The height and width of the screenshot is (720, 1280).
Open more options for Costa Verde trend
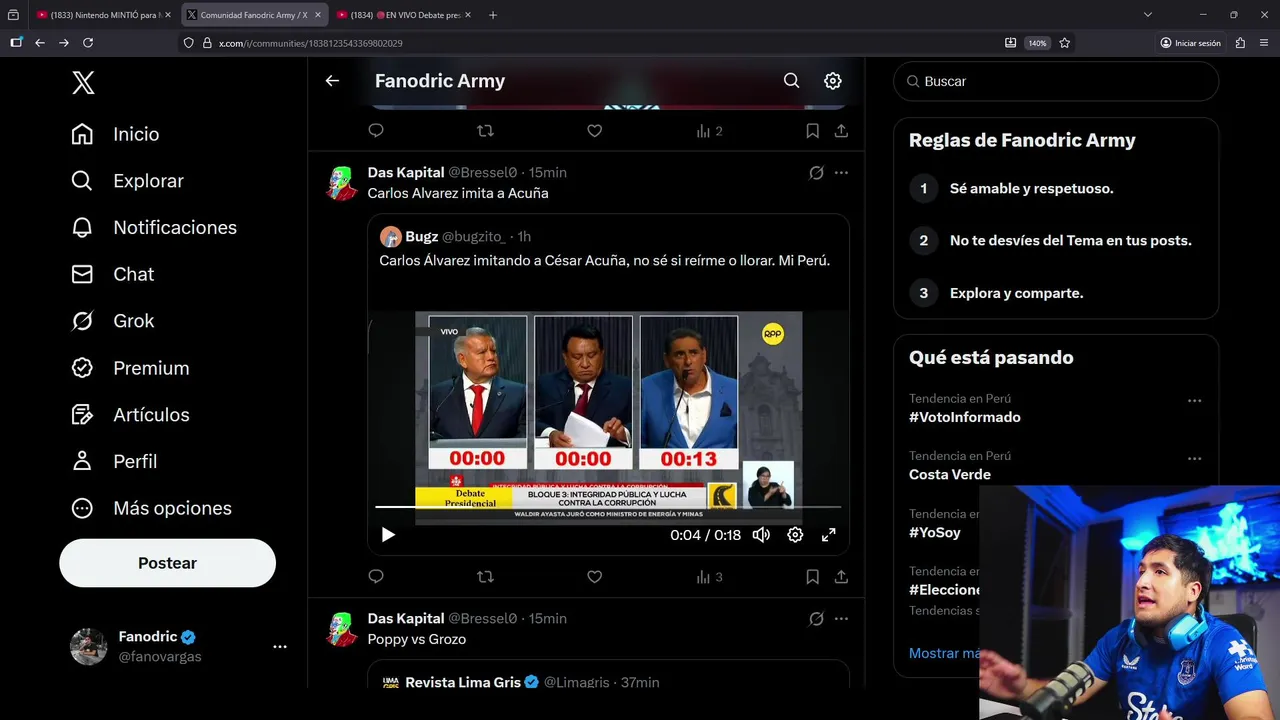(x=1194, y=459)
